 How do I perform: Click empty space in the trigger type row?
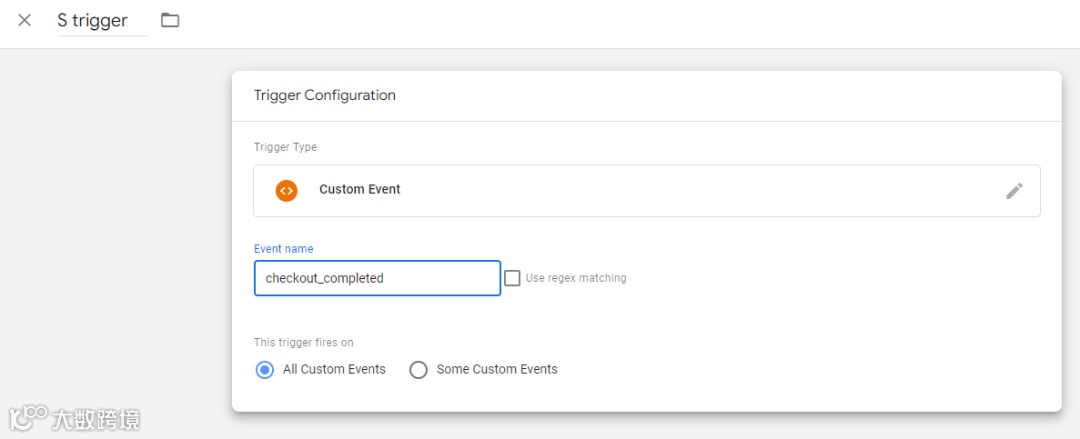700,191
